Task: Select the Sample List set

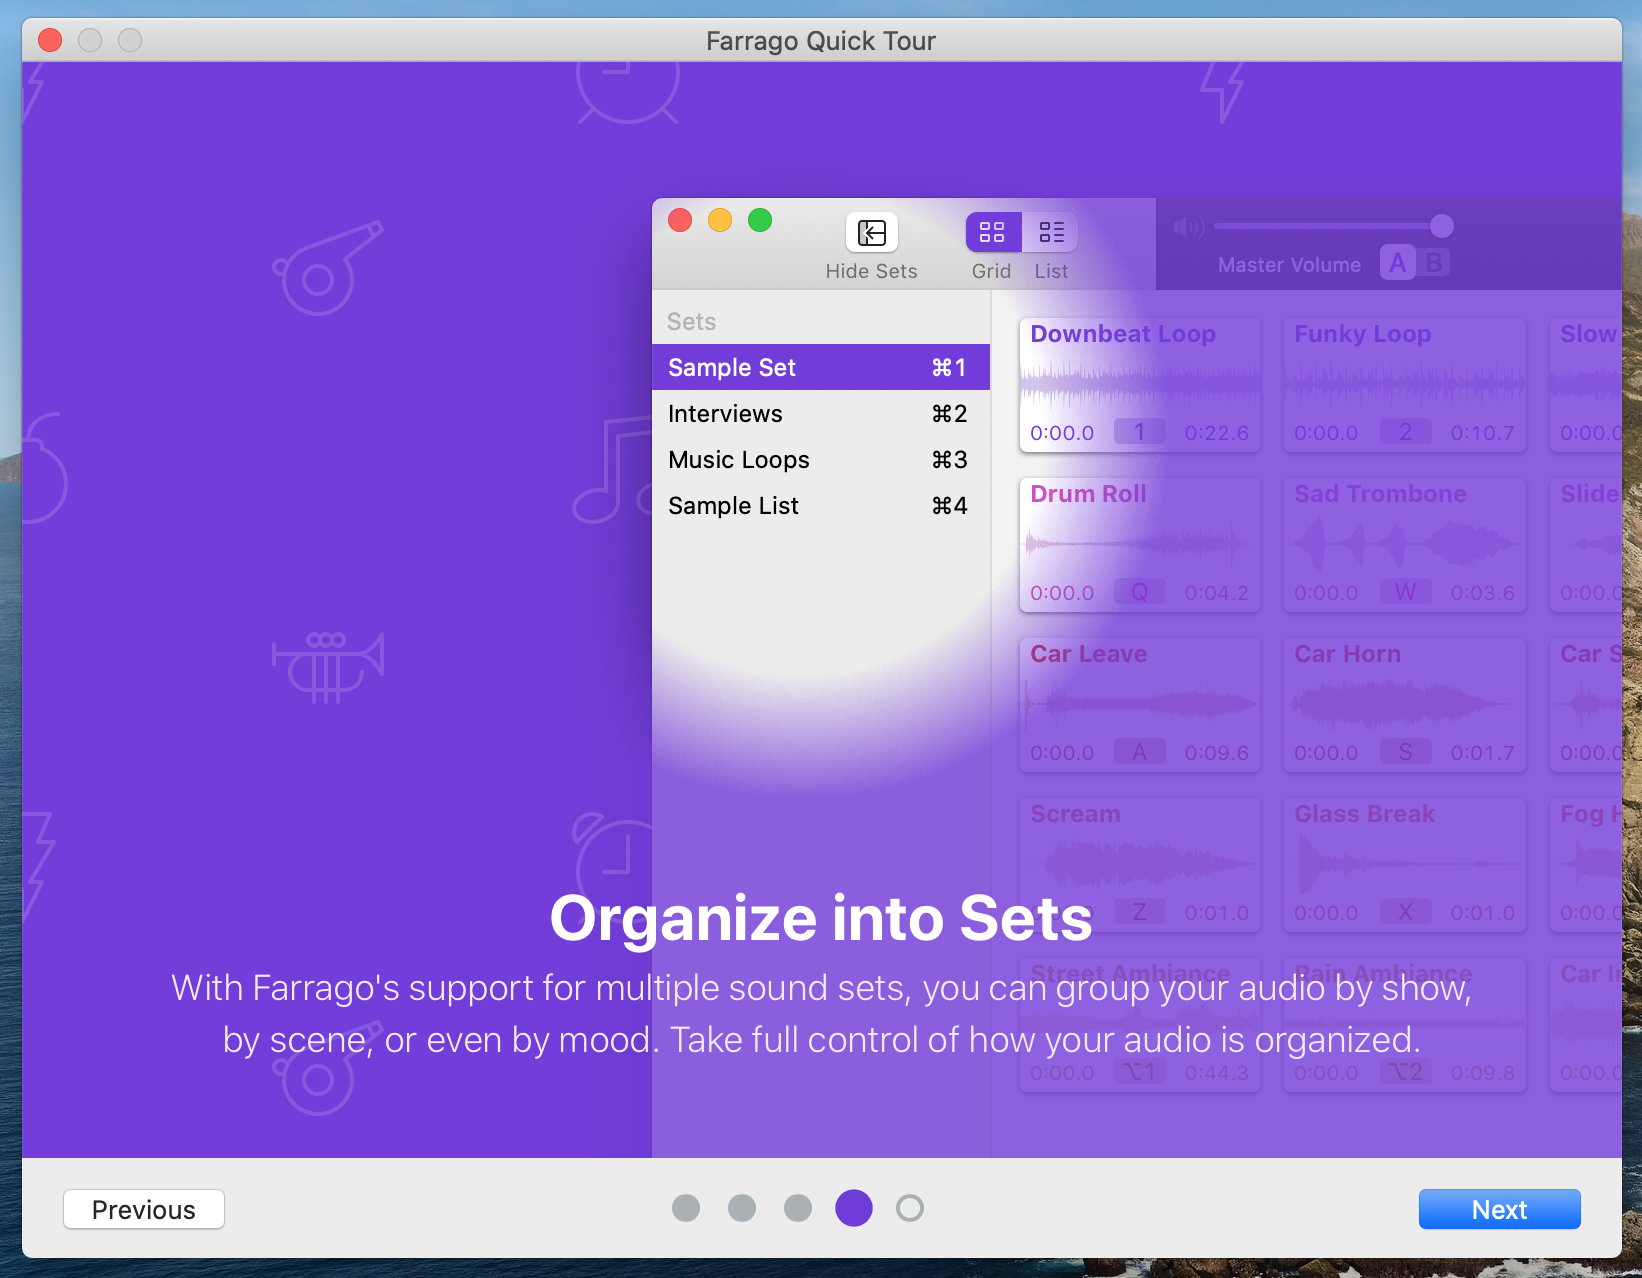Action: [821, 505]
